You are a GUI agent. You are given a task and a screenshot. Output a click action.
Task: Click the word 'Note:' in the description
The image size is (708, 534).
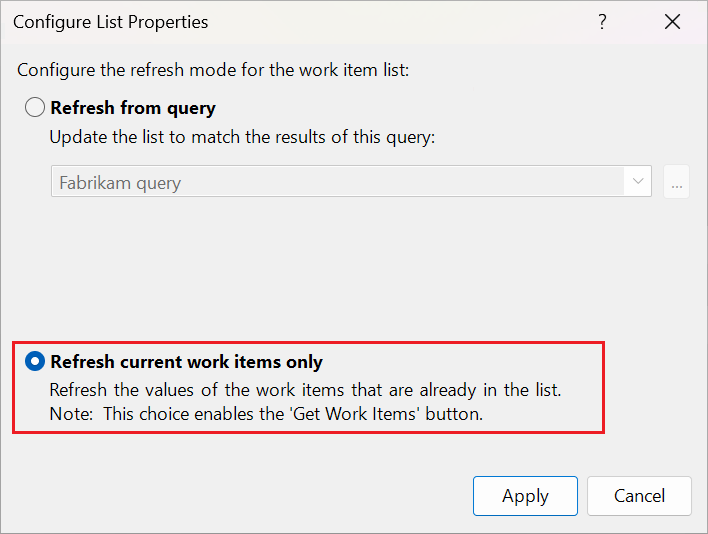tap(71, 413)
